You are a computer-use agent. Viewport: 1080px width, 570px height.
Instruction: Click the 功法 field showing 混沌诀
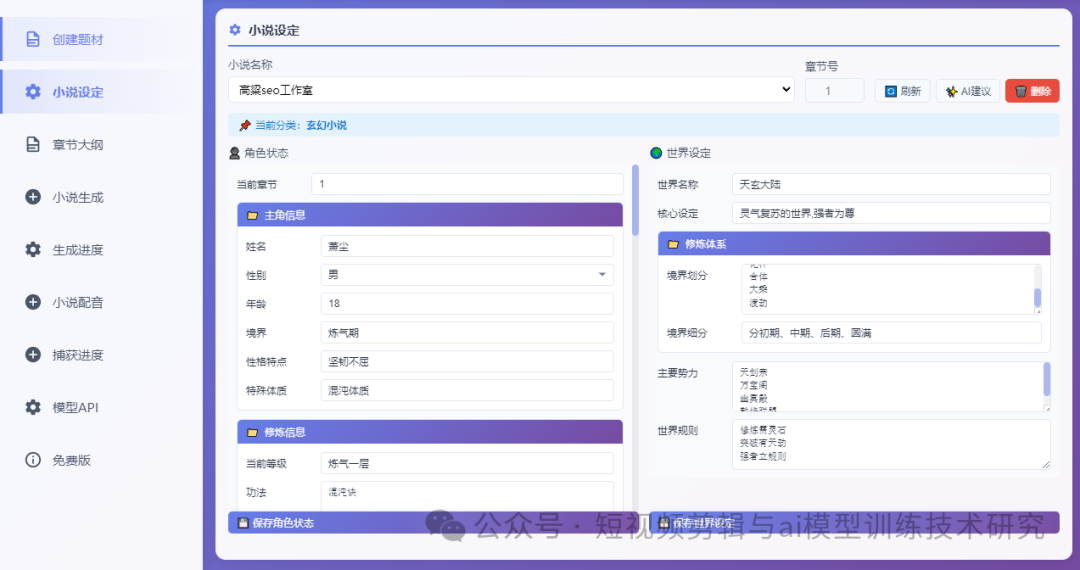tap(467, 496)
